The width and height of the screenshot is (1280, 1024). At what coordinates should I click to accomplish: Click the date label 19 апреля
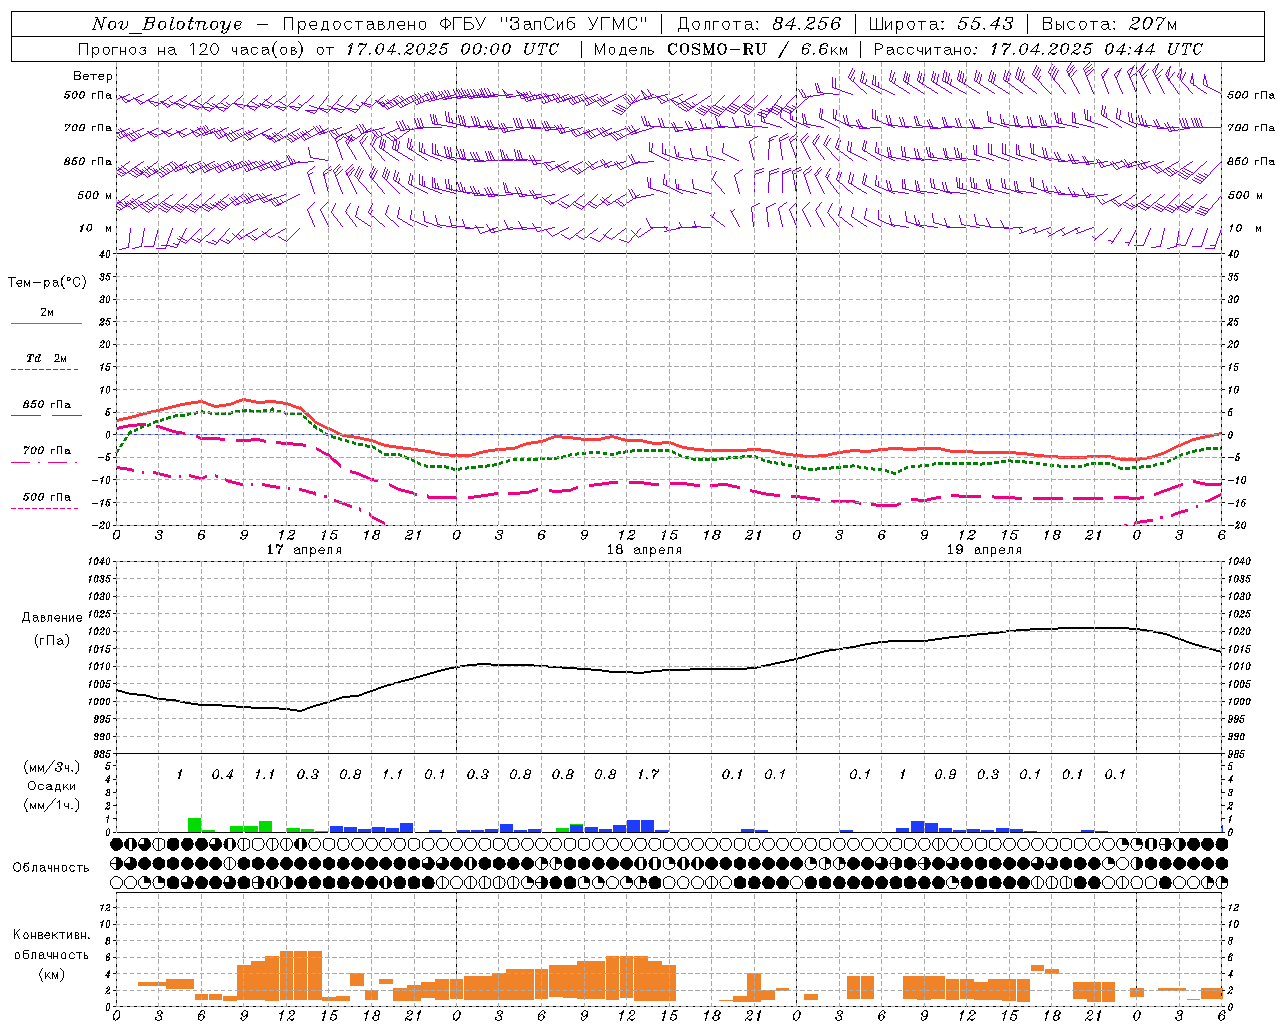tap(984, 550)
